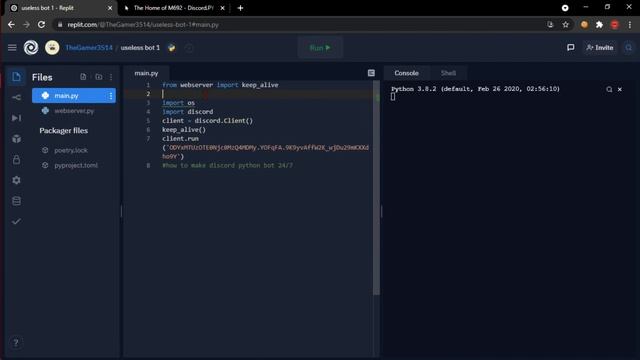Click the Packager files heading
This screenshot has height=360, width=640.
tap(64, 131)
